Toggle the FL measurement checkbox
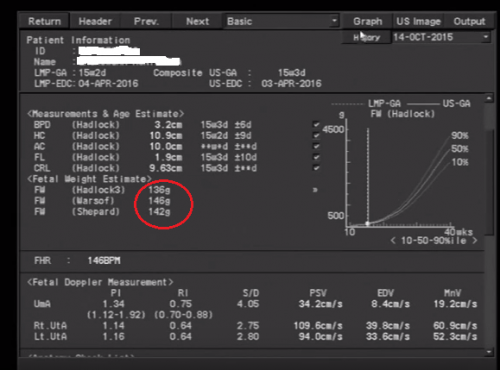This screenshot has width=500, height=370. (316, 157)
